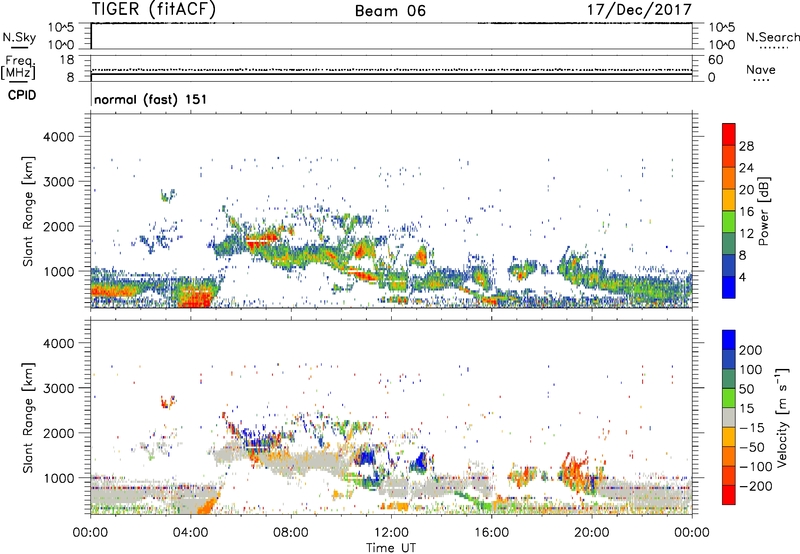Click the 60 tick on Nave axis
800x554 pixels.
pyautogui.click(x=715, y=60)
